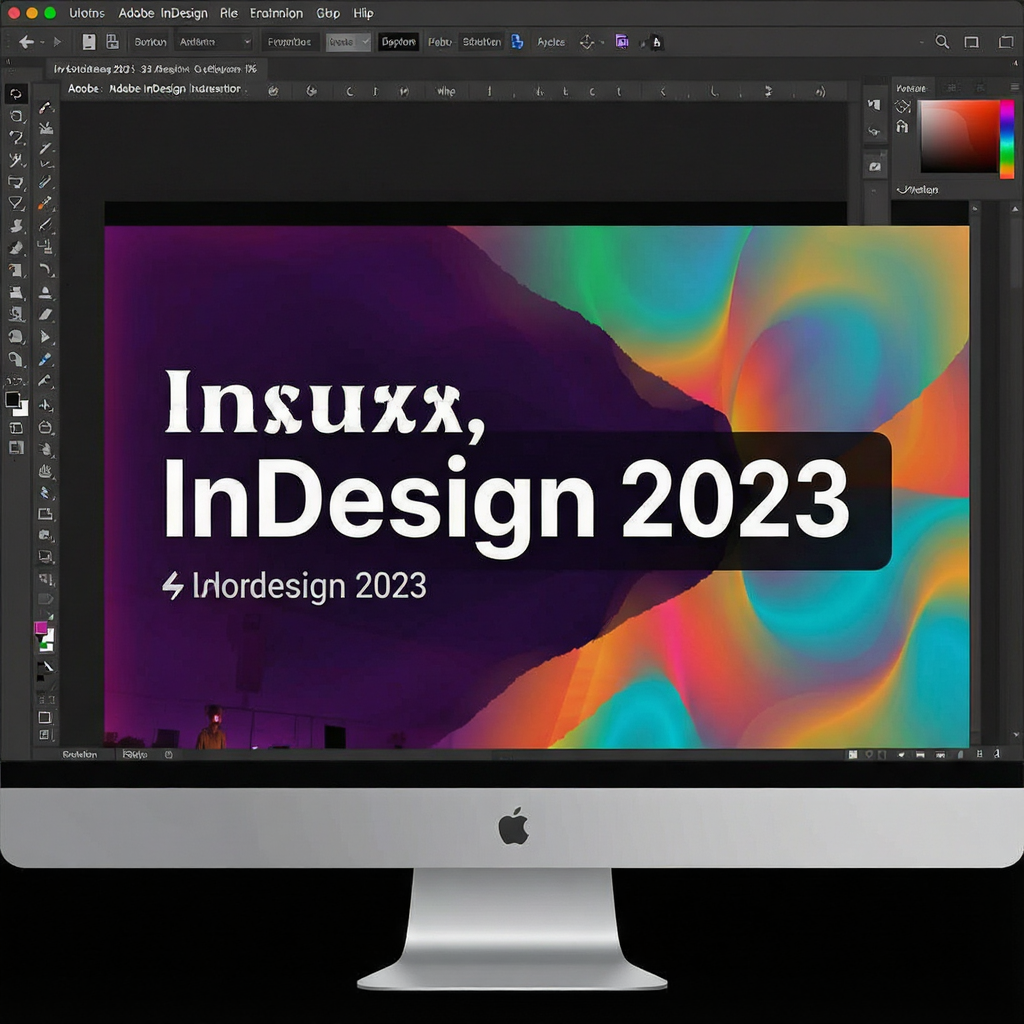The width and height of the screenshot is (1024, 1024).
Task: Click the purple panel icon in the toolbar
Action: [622, 42]
